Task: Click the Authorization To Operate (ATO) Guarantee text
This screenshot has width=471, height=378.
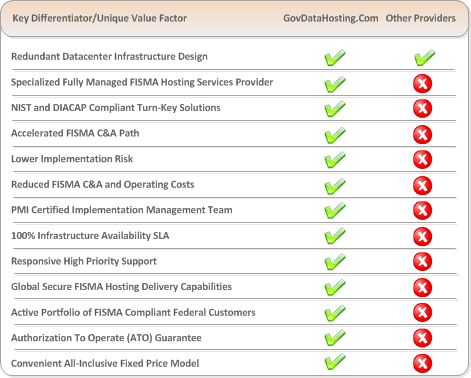Action: click(106, 338)
